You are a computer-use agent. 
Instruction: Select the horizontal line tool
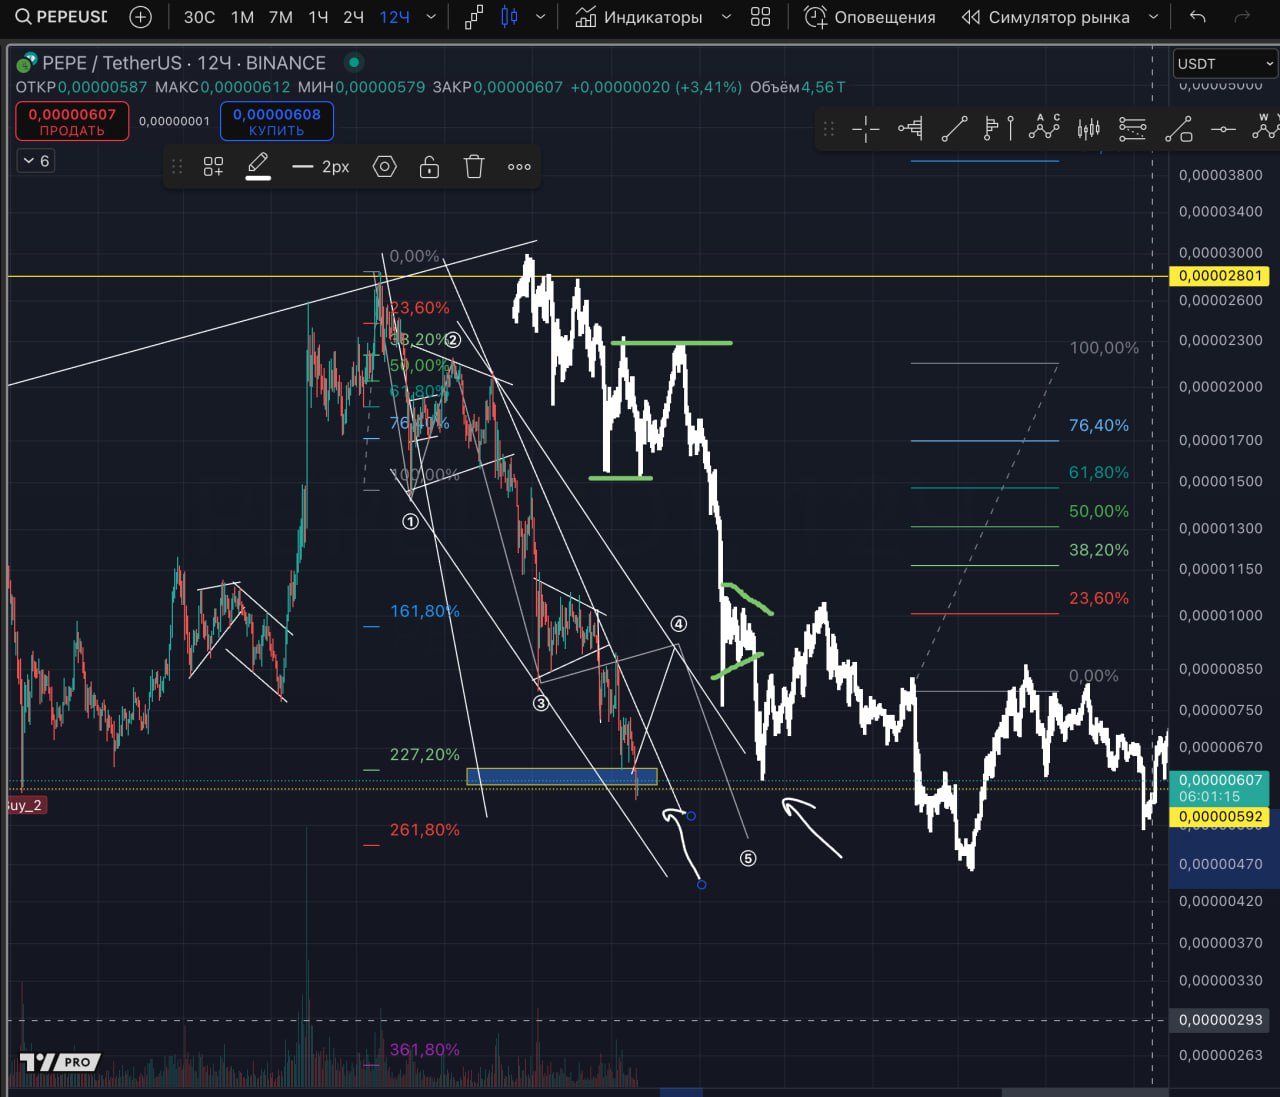pyautogui.click(x=1223, y=128)
